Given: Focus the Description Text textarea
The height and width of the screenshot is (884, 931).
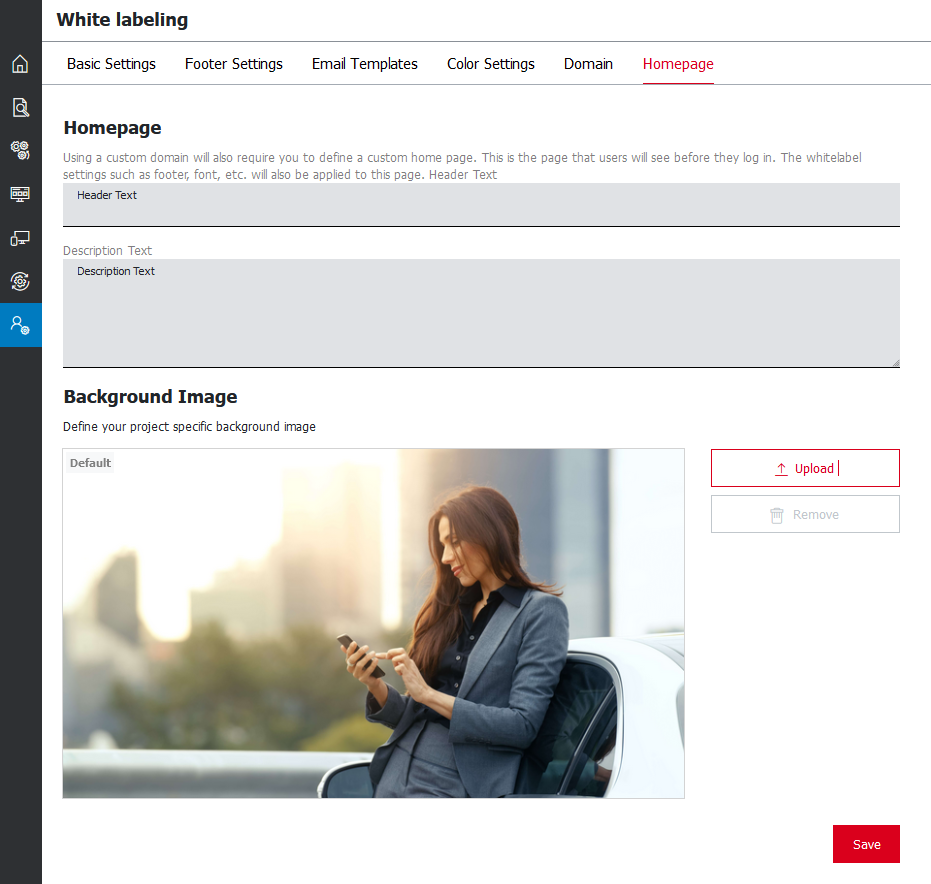Looking at the screenshot, I should click(481, 313).
